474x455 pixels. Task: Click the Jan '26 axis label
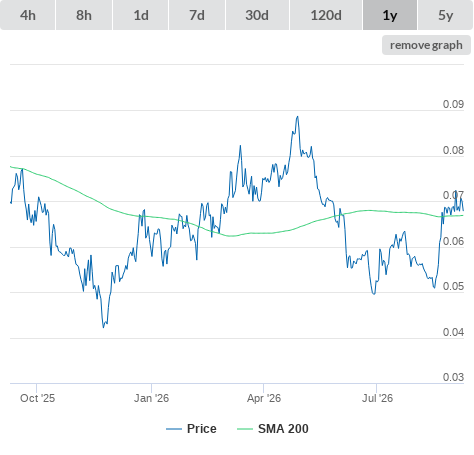tap(151, 398)
